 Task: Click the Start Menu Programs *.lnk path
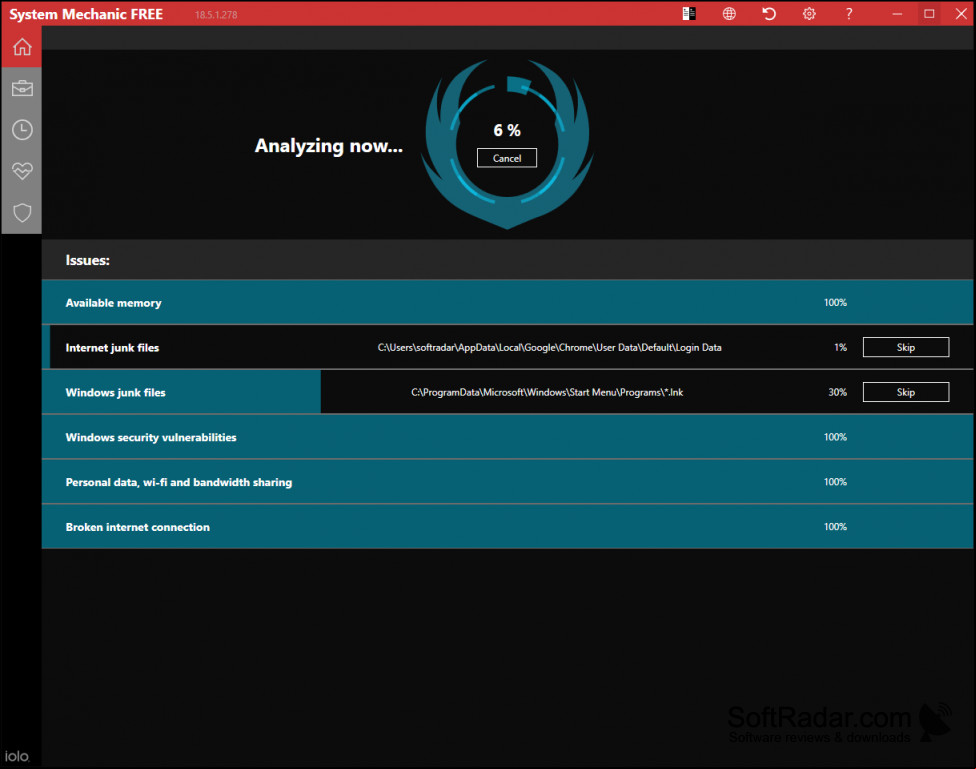tap(547, 392)
